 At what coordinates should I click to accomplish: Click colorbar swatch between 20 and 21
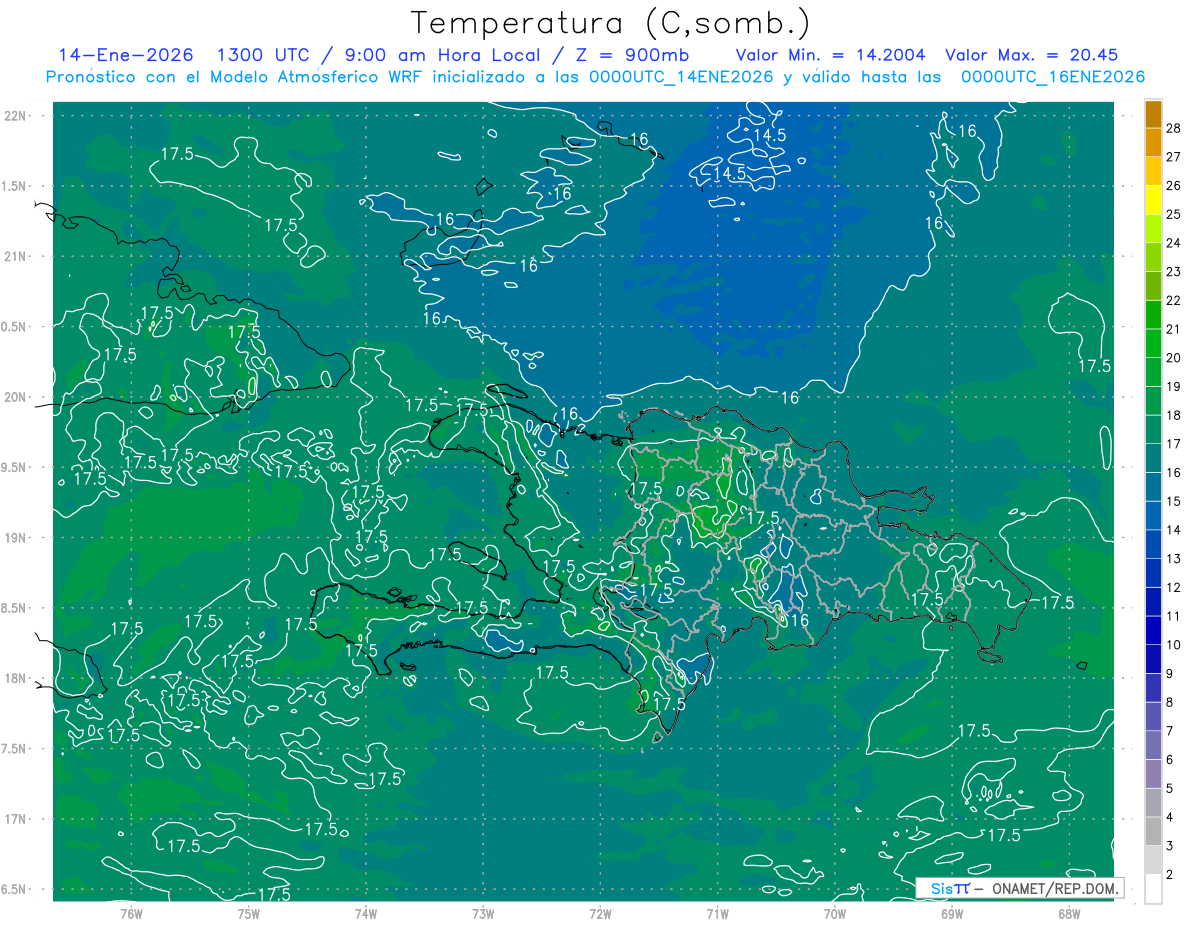pyautogui.click(x=1153, y=343)
